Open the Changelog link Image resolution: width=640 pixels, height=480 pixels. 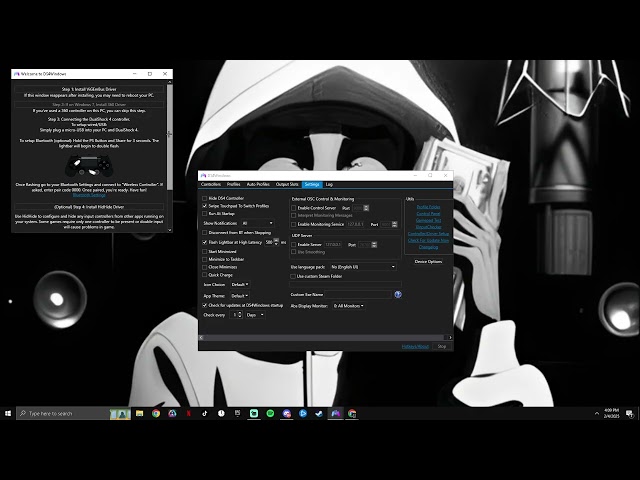tap(428, 247)
